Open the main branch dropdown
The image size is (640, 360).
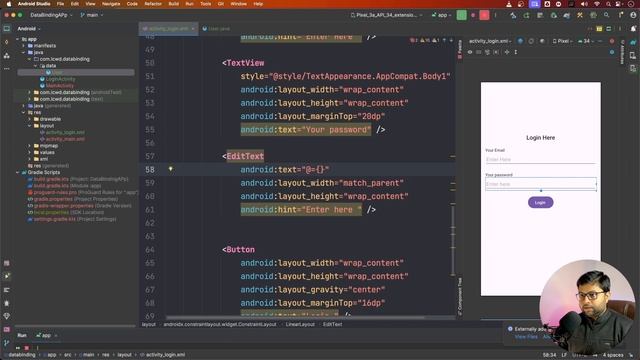pos(92,15)
